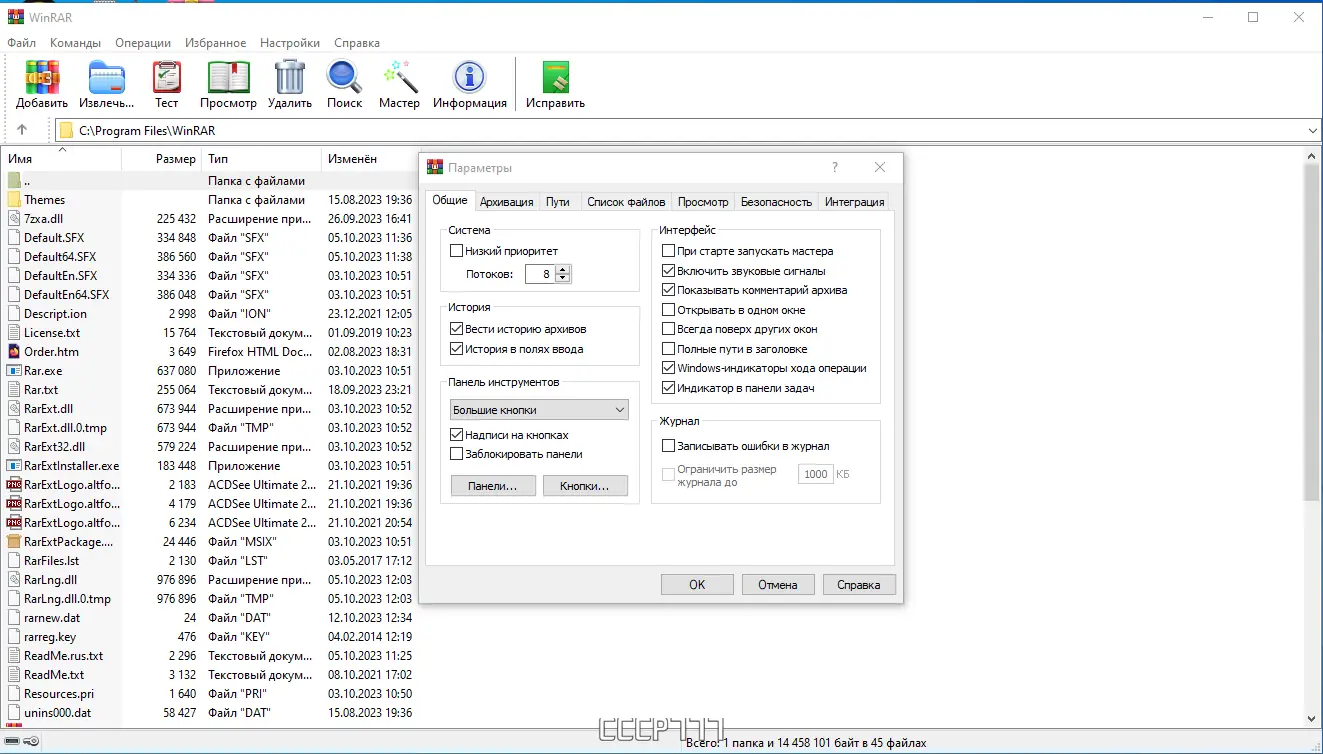The width and height of the screenshot is (1323, 754).
Task: Click the RarLng.dll file icon
Action: pos(14,580)
